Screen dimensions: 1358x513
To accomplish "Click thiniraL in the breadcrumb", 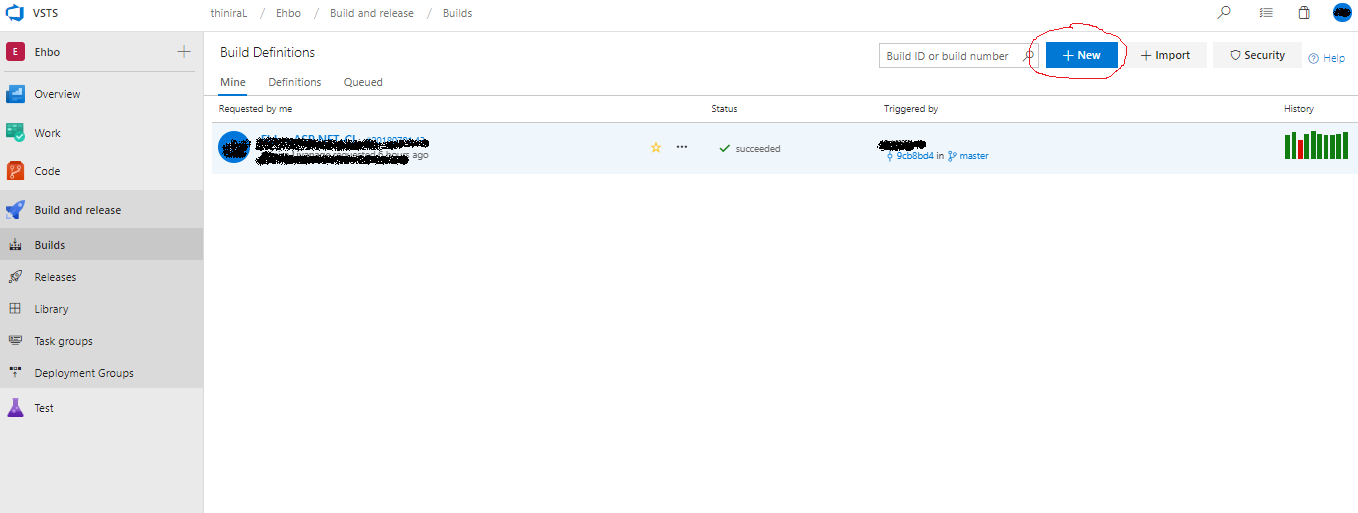I will (x=229, y=13).
